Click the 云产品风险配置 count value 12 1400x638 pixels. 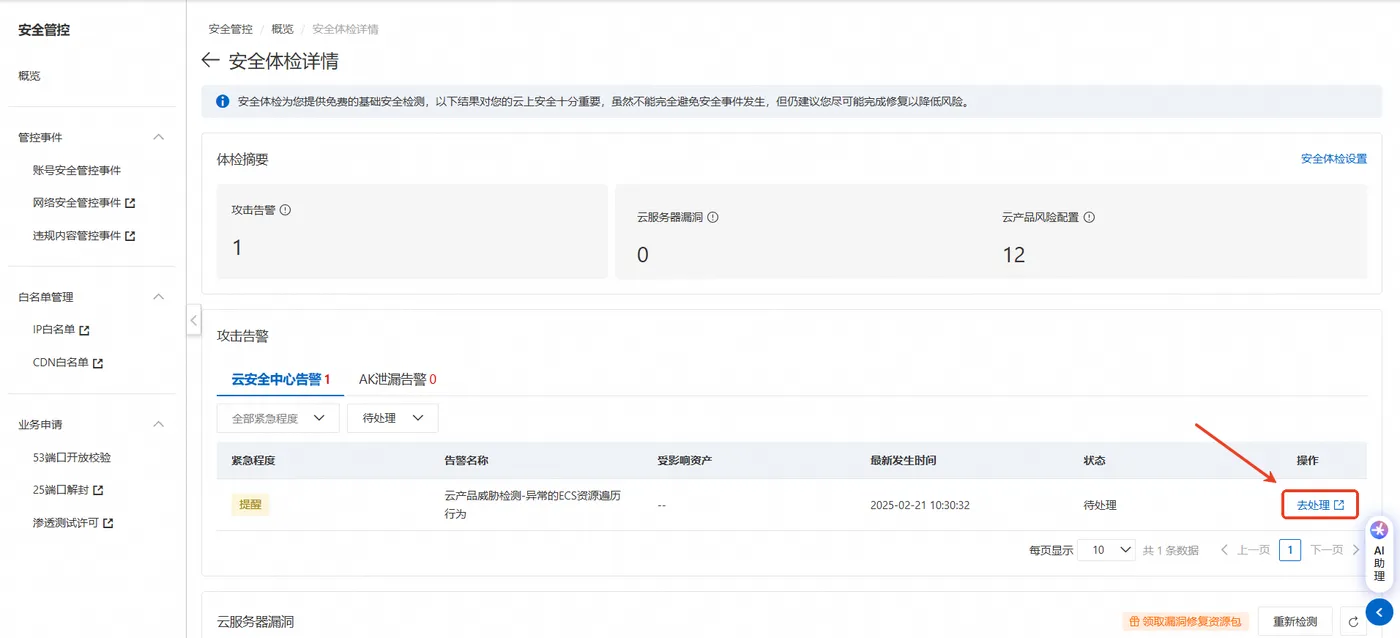point(1014,254)
